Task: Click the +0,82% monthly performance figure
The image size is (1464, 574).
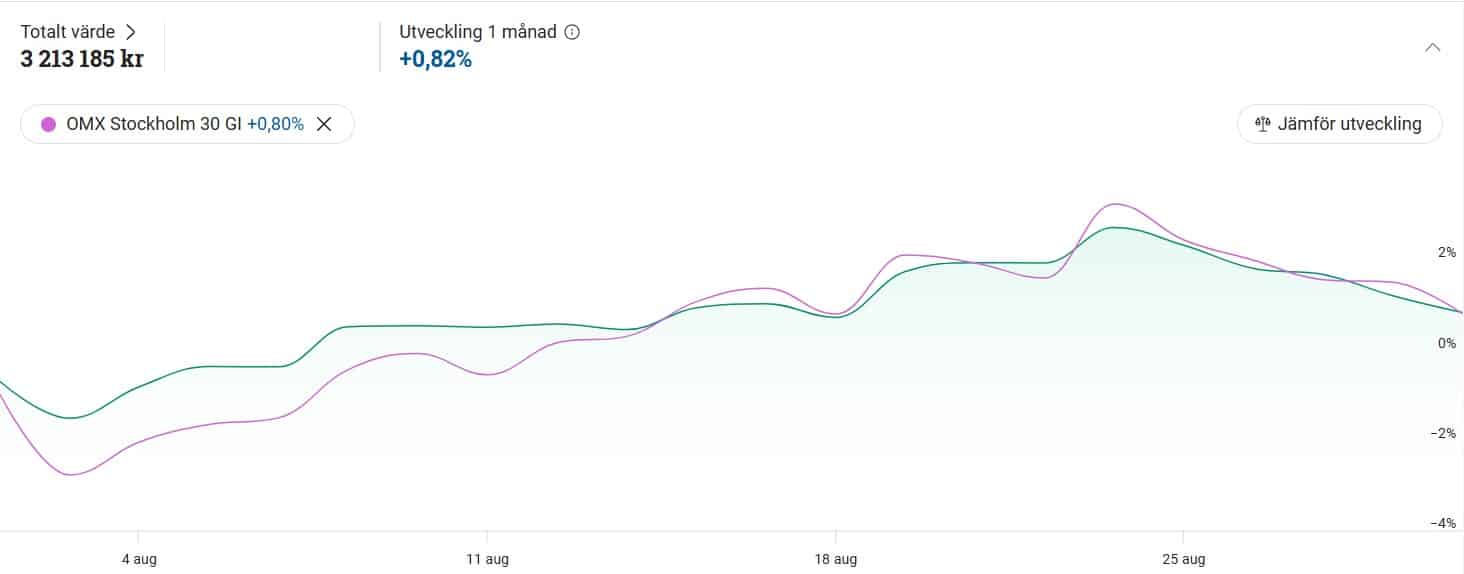Action: coord(435,60)
